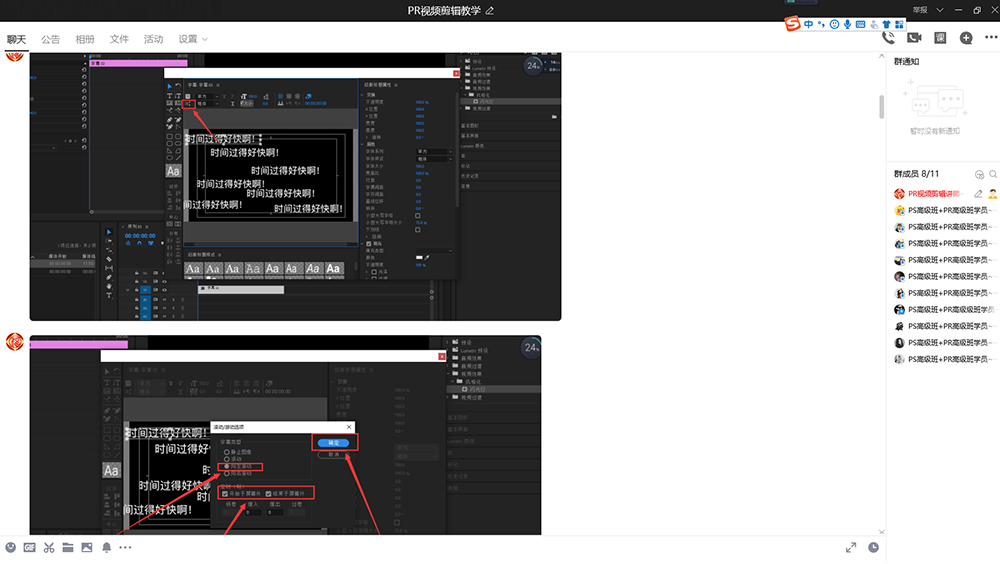Invite a member with the plus icon
1000x564 pixels.
(966, 38)
